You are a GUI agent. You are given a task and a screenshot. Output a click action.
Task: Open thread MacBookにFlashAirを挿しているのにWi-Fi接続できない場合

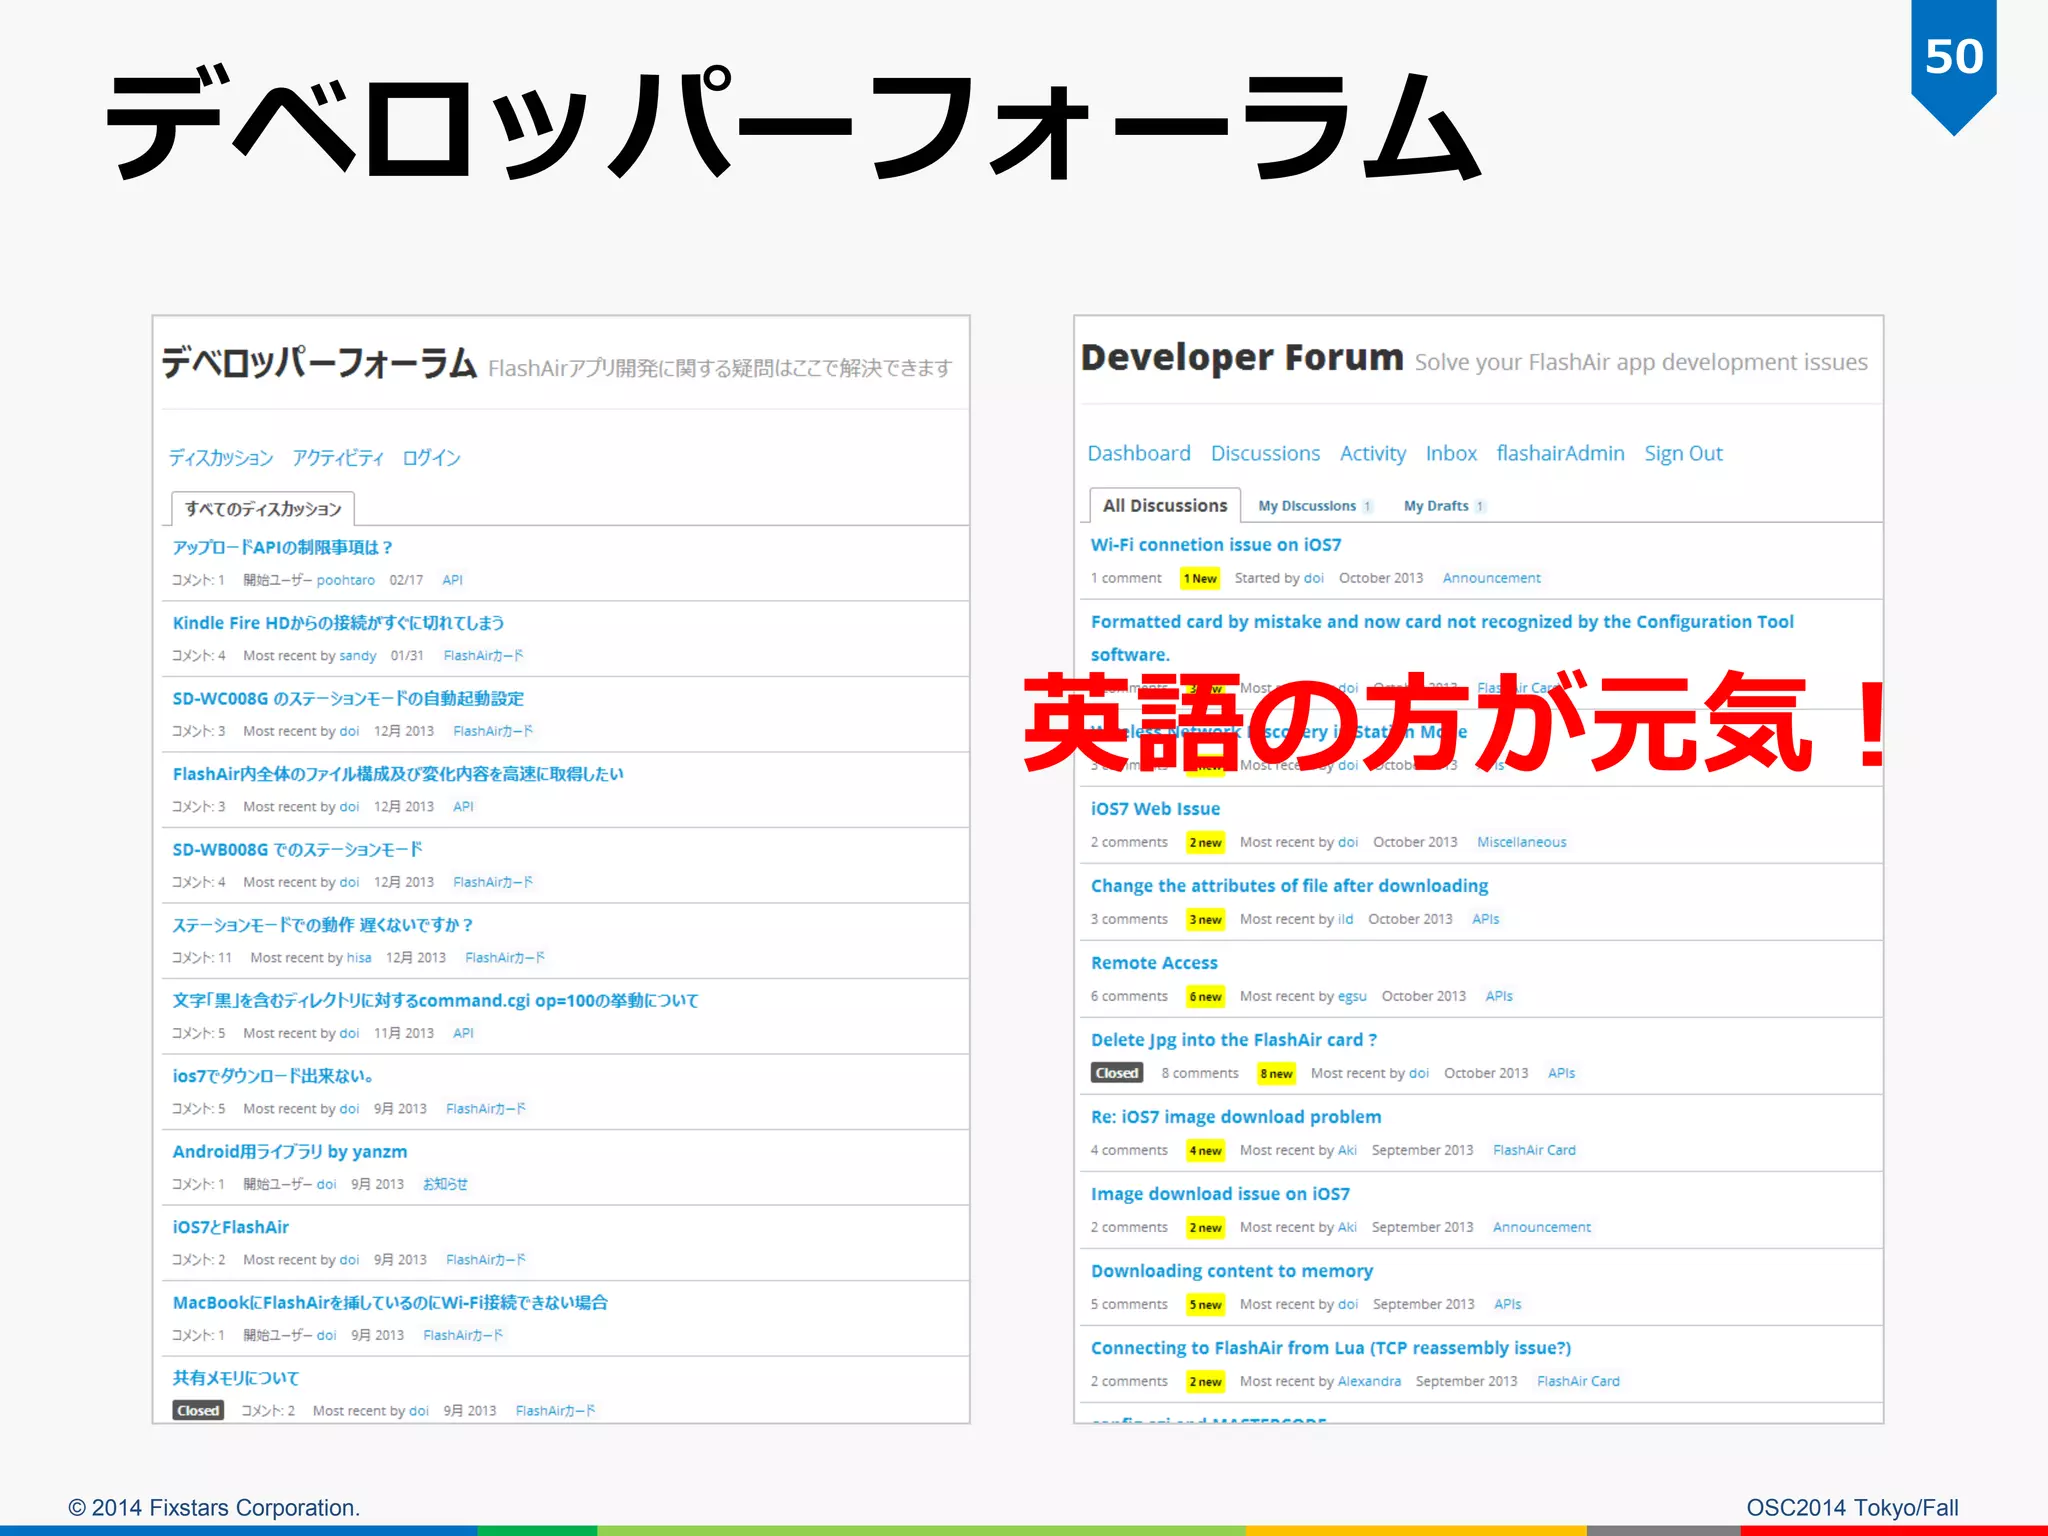[390, 1302]
